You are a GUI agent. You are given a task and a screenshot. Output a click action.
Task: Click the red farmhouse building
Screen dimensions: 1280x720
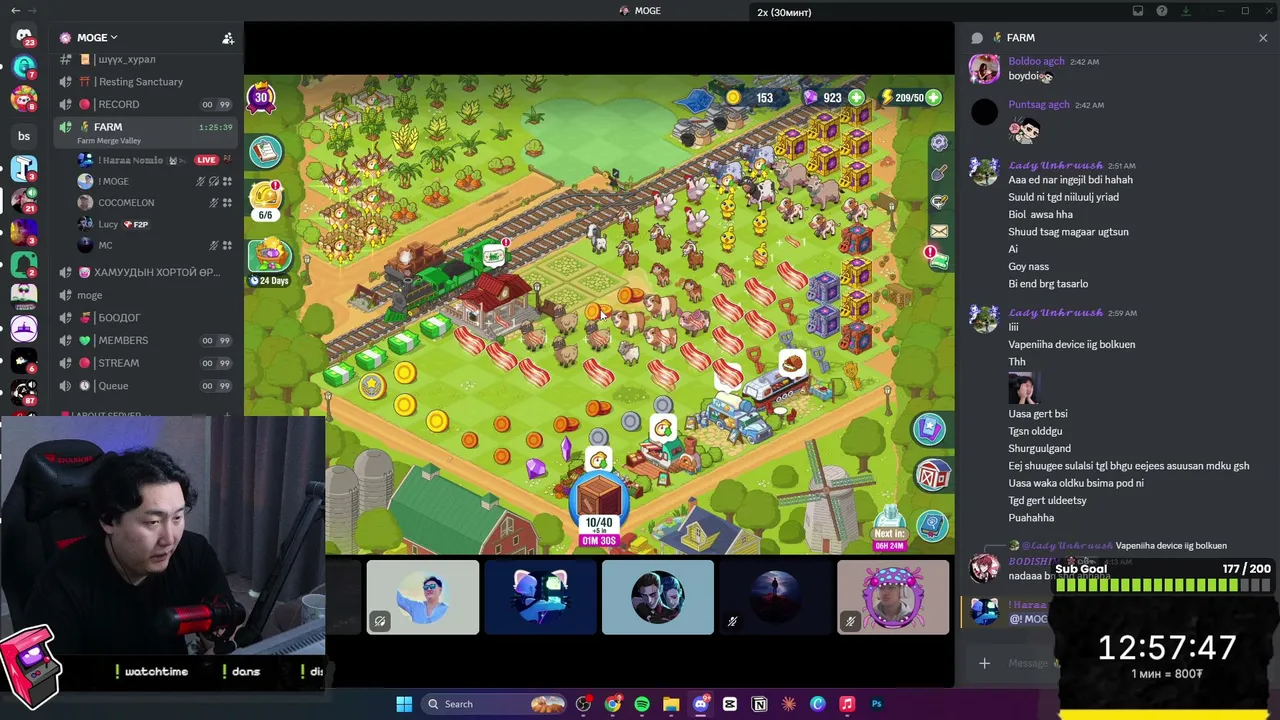pos(496,303)
